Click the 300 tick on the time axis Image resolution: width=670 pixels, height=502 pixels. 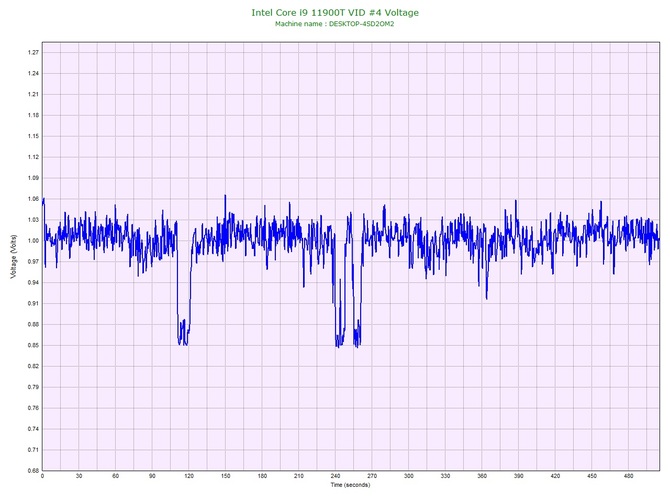coord(409,476)
